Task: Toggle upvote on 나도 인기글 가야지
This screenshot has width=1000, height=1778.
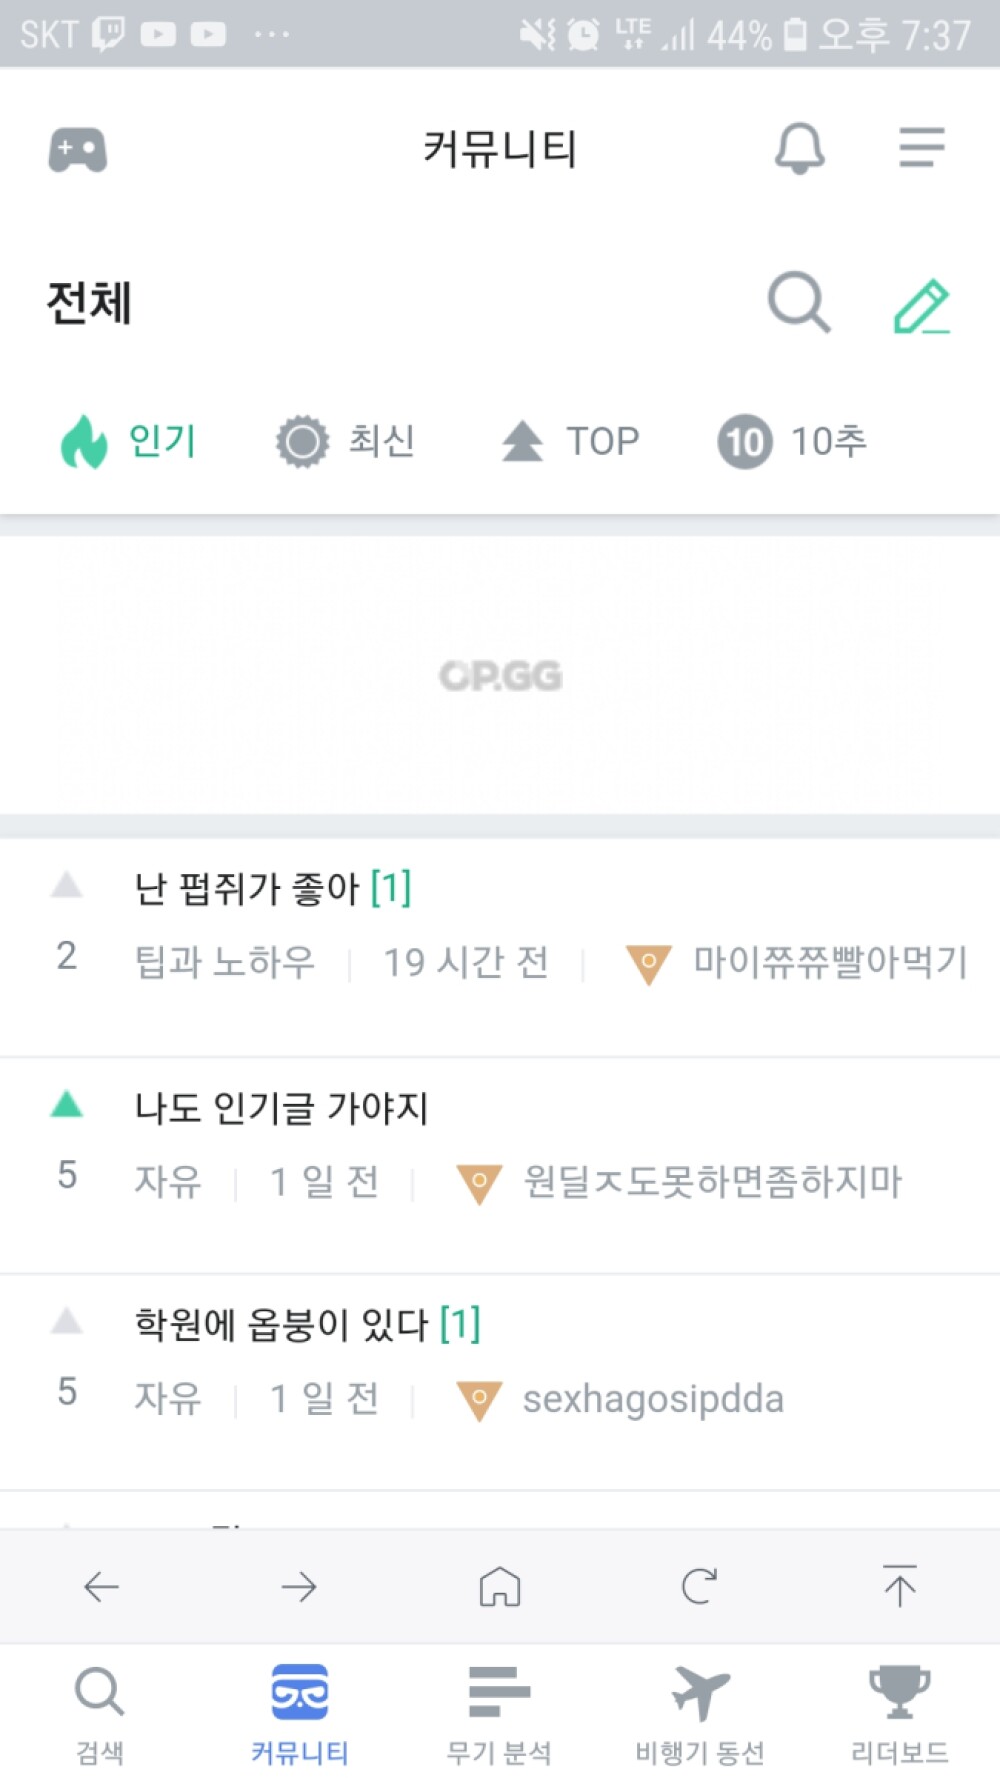Action: tap(67, 1105)
